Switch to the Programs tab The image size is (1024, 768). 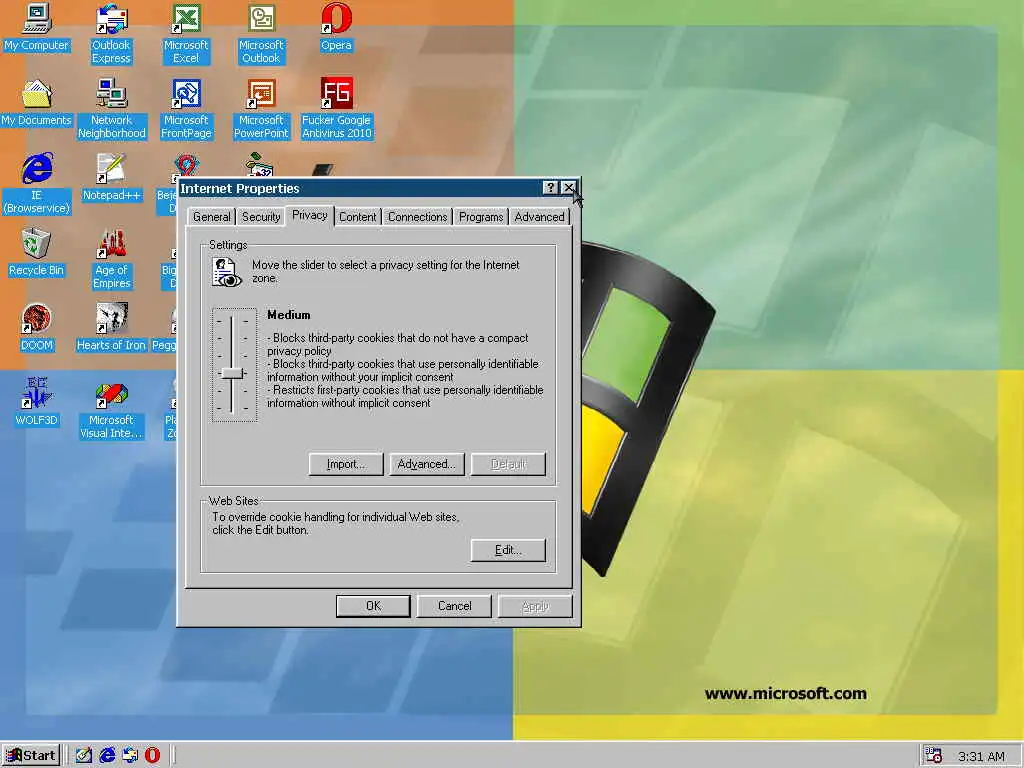coord(481,217)
